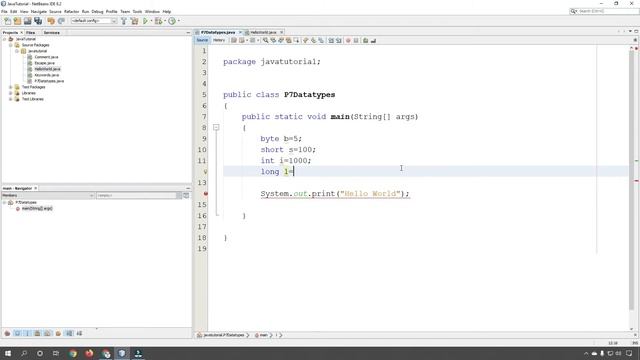This screenshot has height=360, width=640.
Task: Open the File menu
Action: (x=4, y=11)
